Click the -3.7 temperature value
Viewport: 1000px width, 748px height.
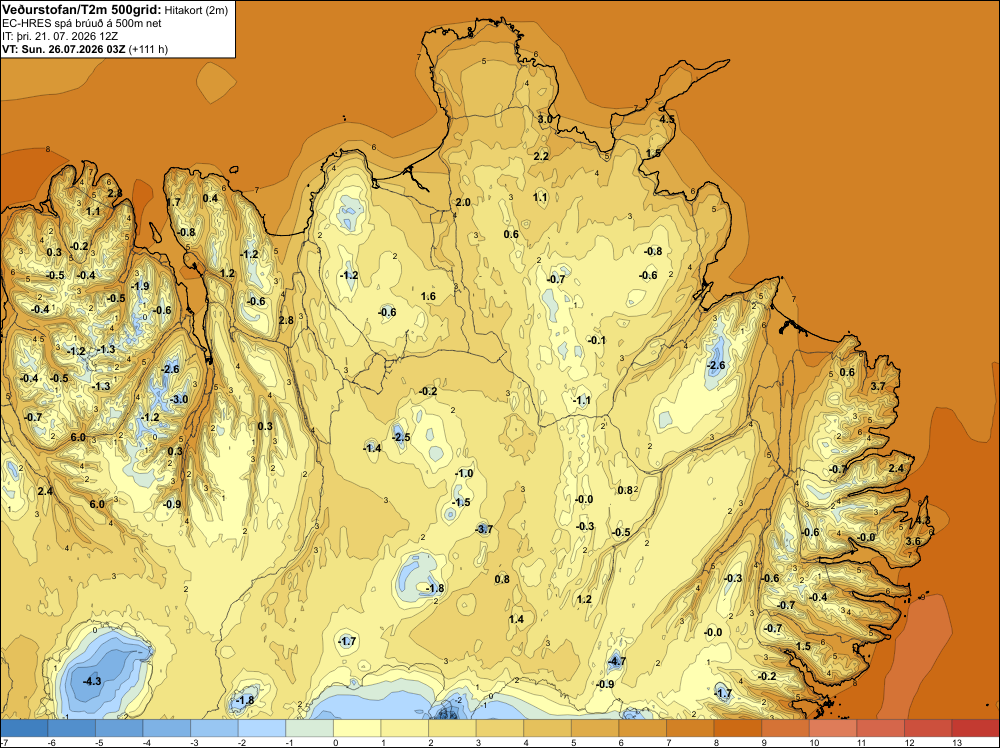pos(484,529)
